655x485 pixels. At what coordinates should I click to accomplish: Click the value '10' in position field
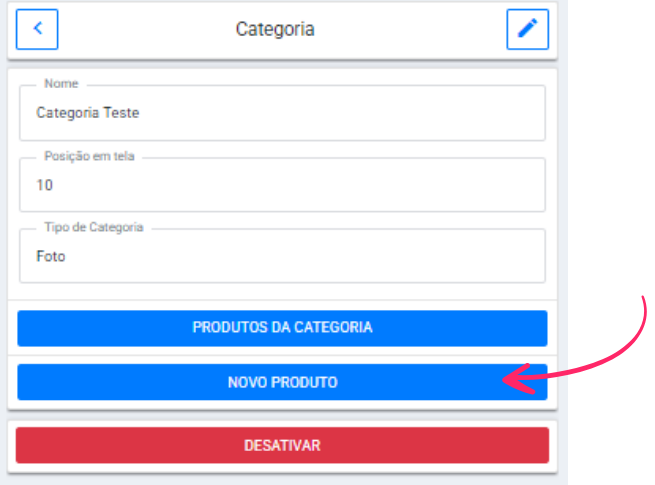(x=45, y=185)
